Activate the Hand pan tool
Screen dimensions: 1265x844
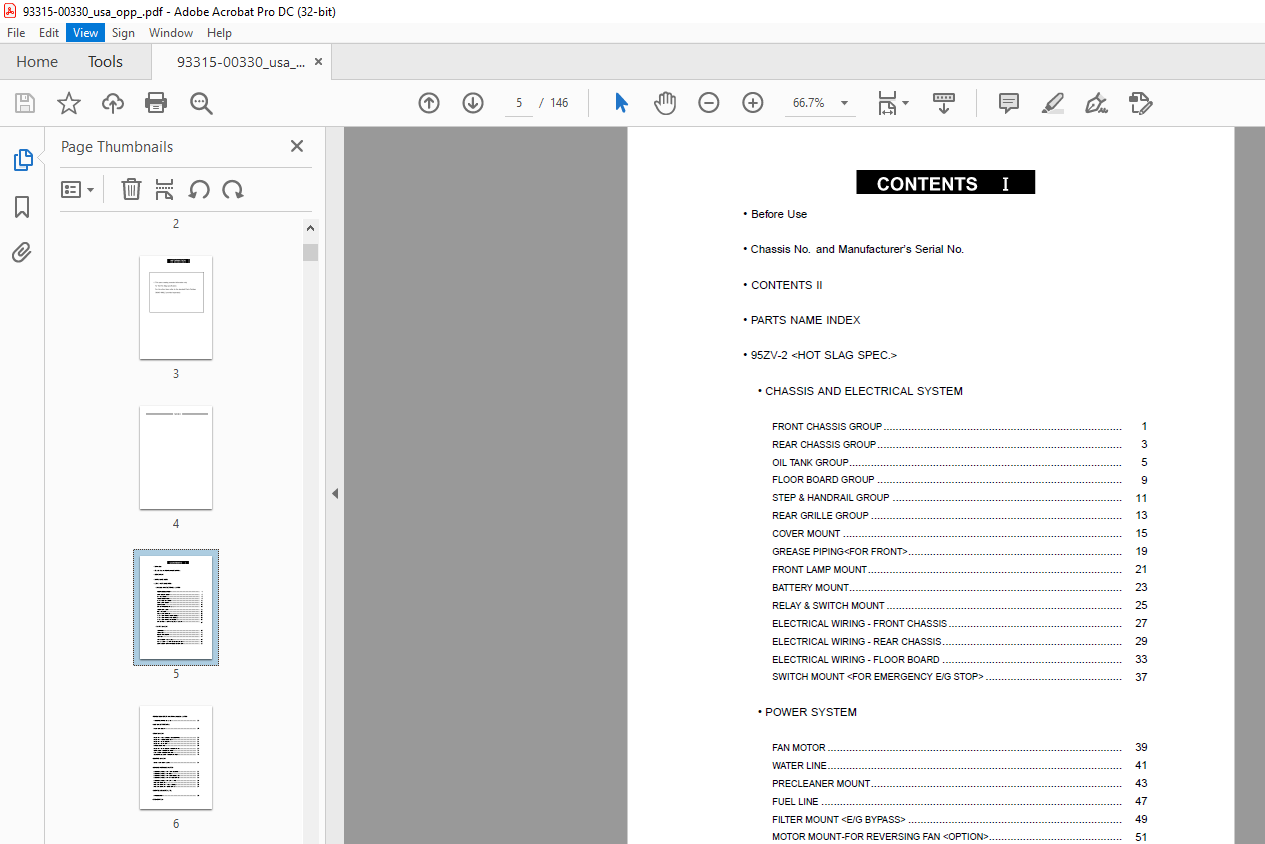(665, 103)
